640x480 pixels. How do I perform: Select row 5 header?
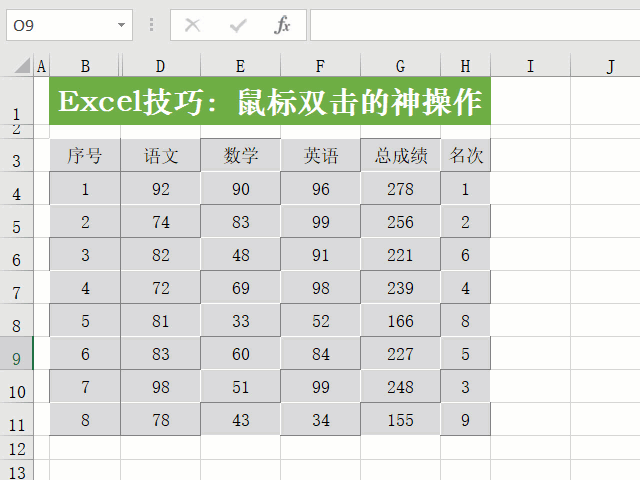tap(16, 221)
